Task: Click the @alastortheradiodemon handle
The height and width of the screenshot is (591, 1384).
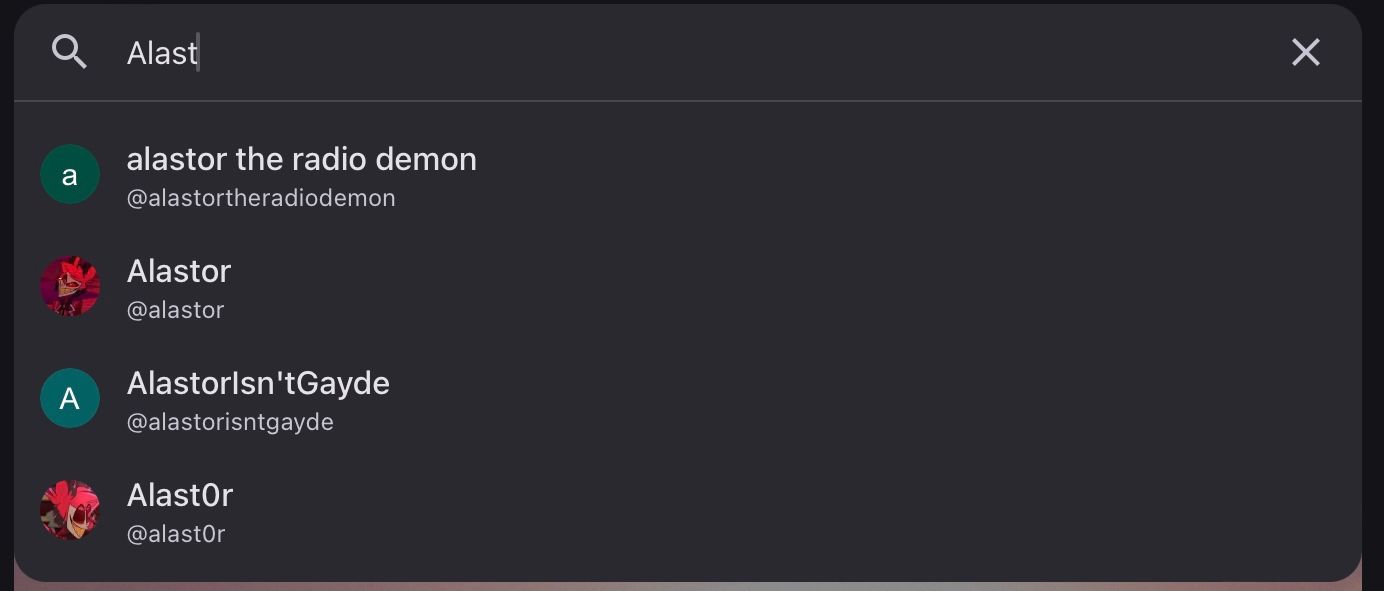Action: (x=261, y=198)
